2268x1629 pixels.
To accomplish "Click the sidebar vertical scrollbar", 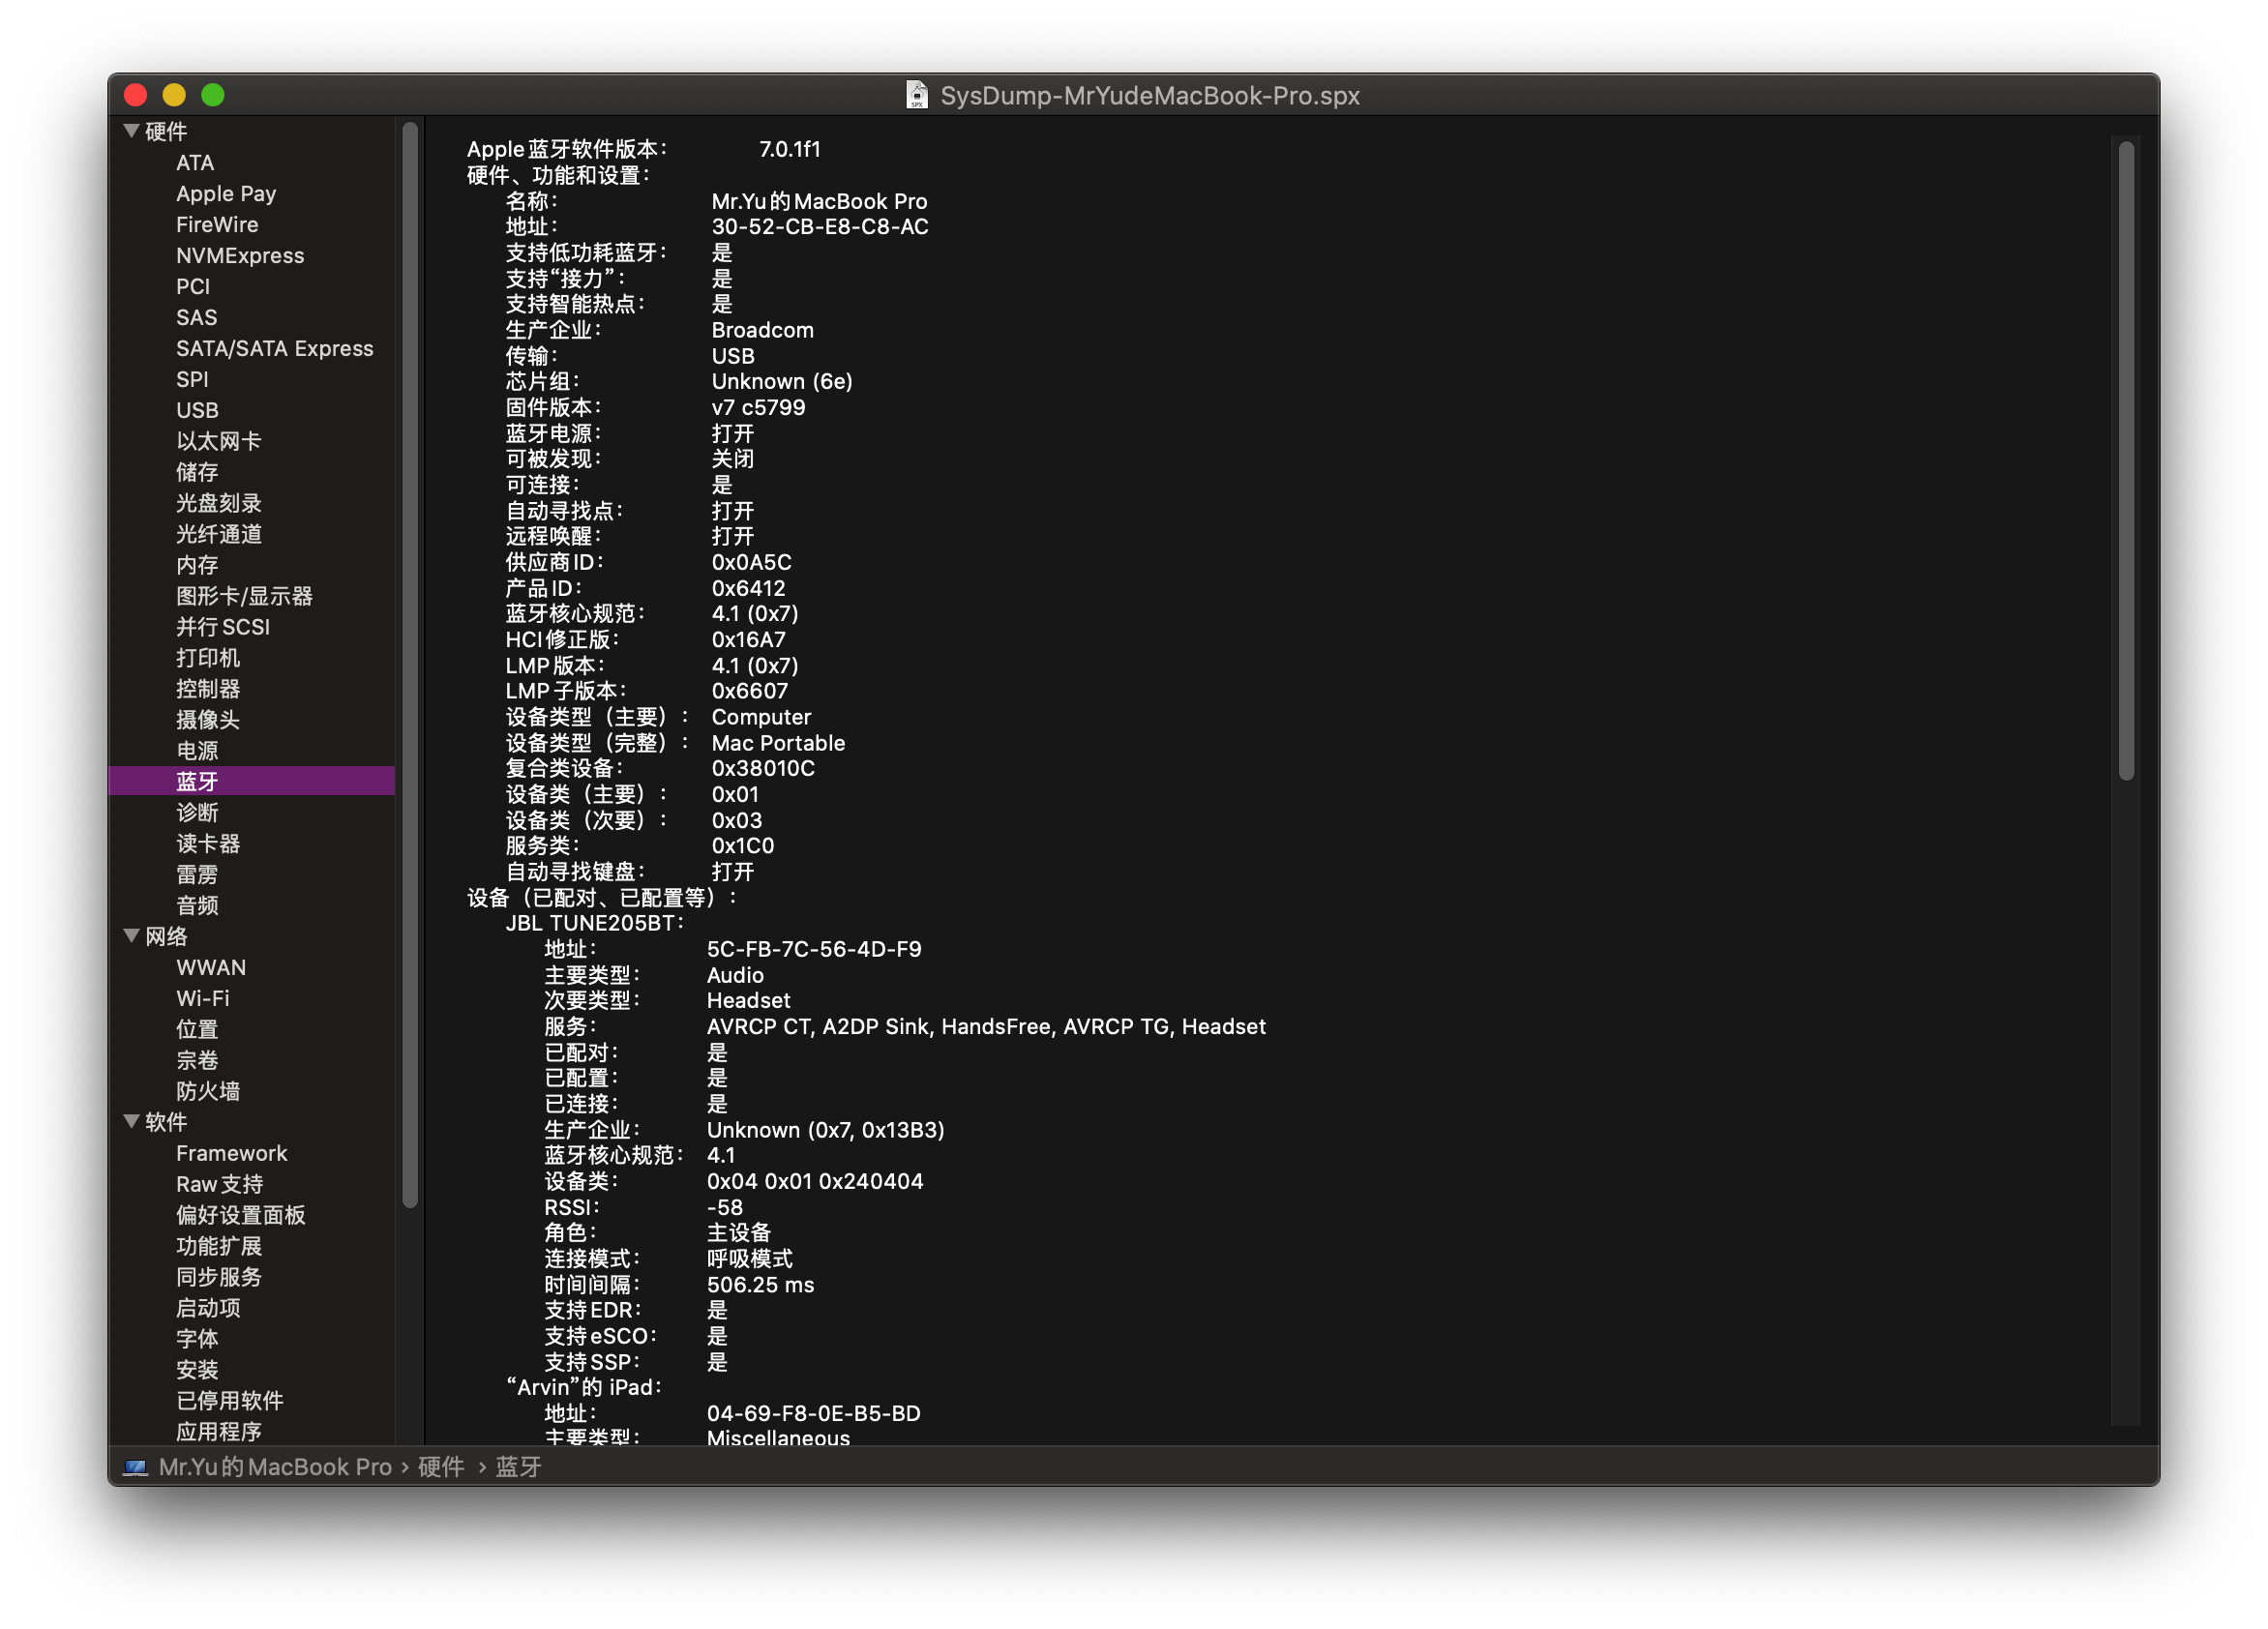I will (x=410, y=660).
